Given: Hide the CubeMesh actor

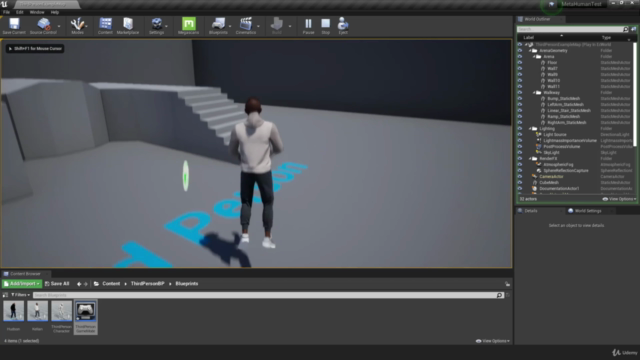Looking at the screenshot, I should click(520, 182).
